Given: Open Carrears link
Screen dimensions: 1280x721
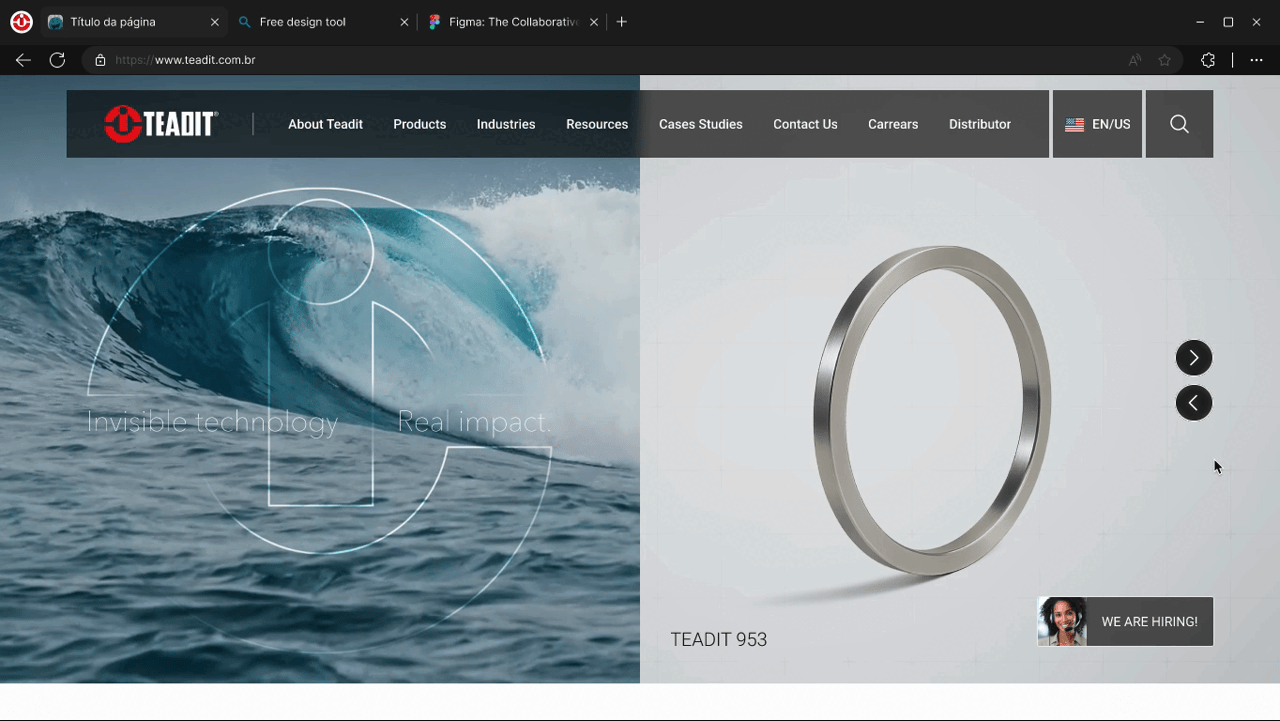Looking at the screenshot, I should point(893,124).
